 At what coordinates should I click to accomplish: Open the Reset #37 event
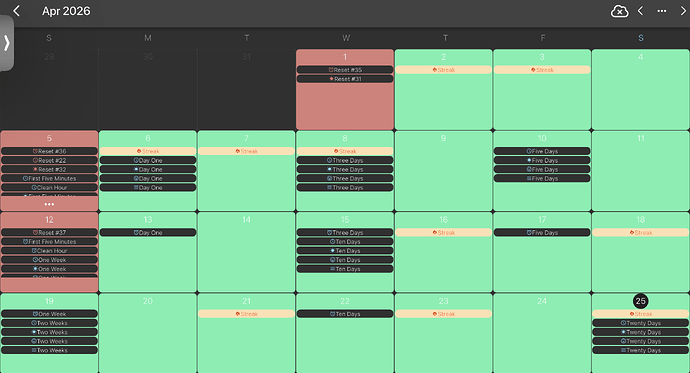(x=49, y=232)
